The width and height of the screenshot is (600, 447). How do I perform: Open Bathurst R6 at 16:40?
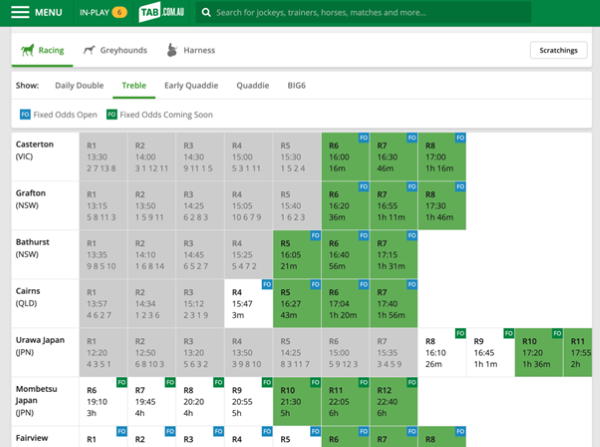[x=346, y=255]
